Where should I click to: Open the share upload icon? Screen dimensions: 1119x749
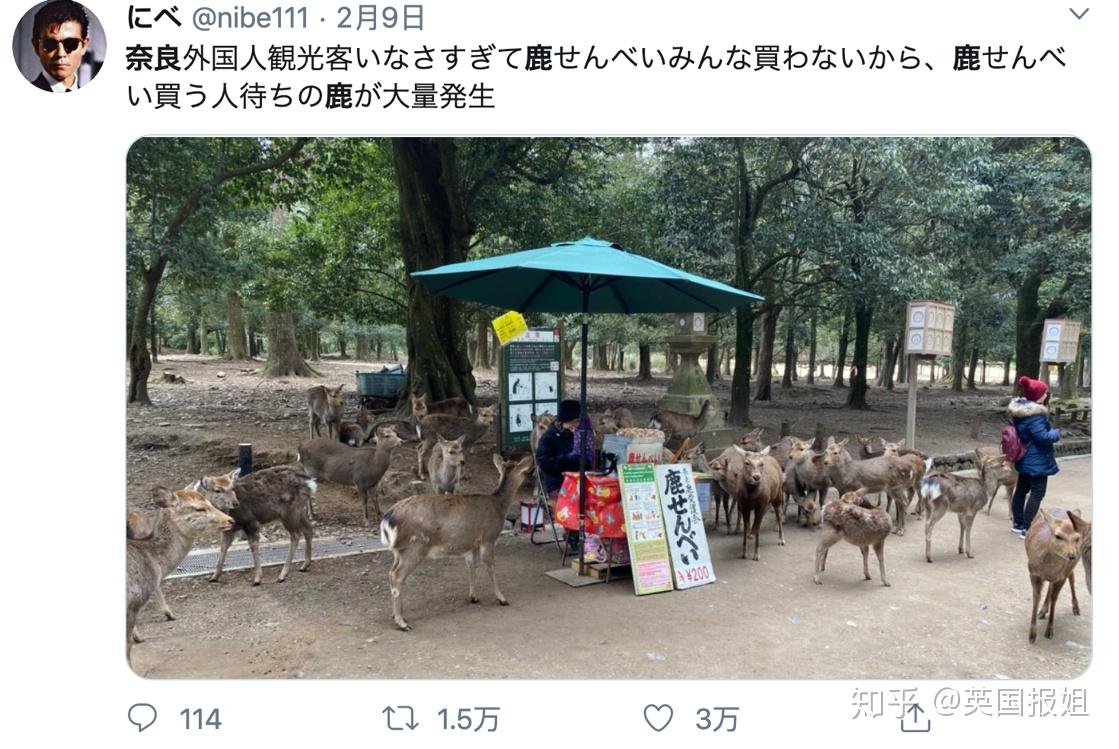coord(915,718)
